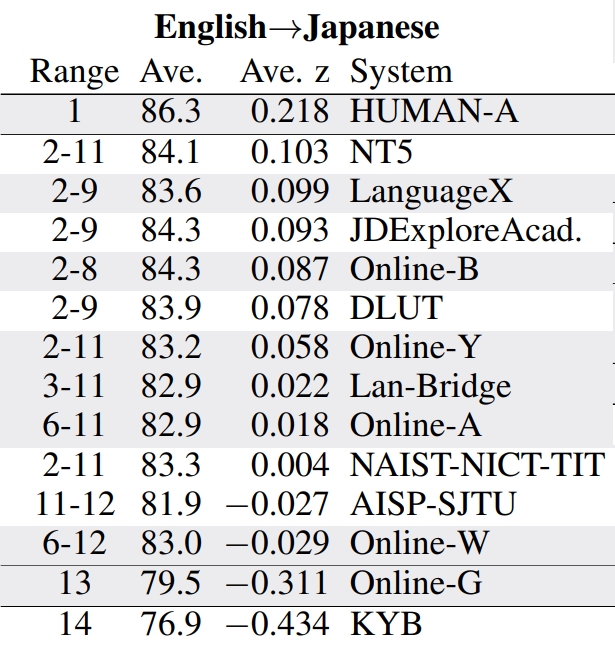Click the Ave. z column header
The image size is (615, 651).
284,71
